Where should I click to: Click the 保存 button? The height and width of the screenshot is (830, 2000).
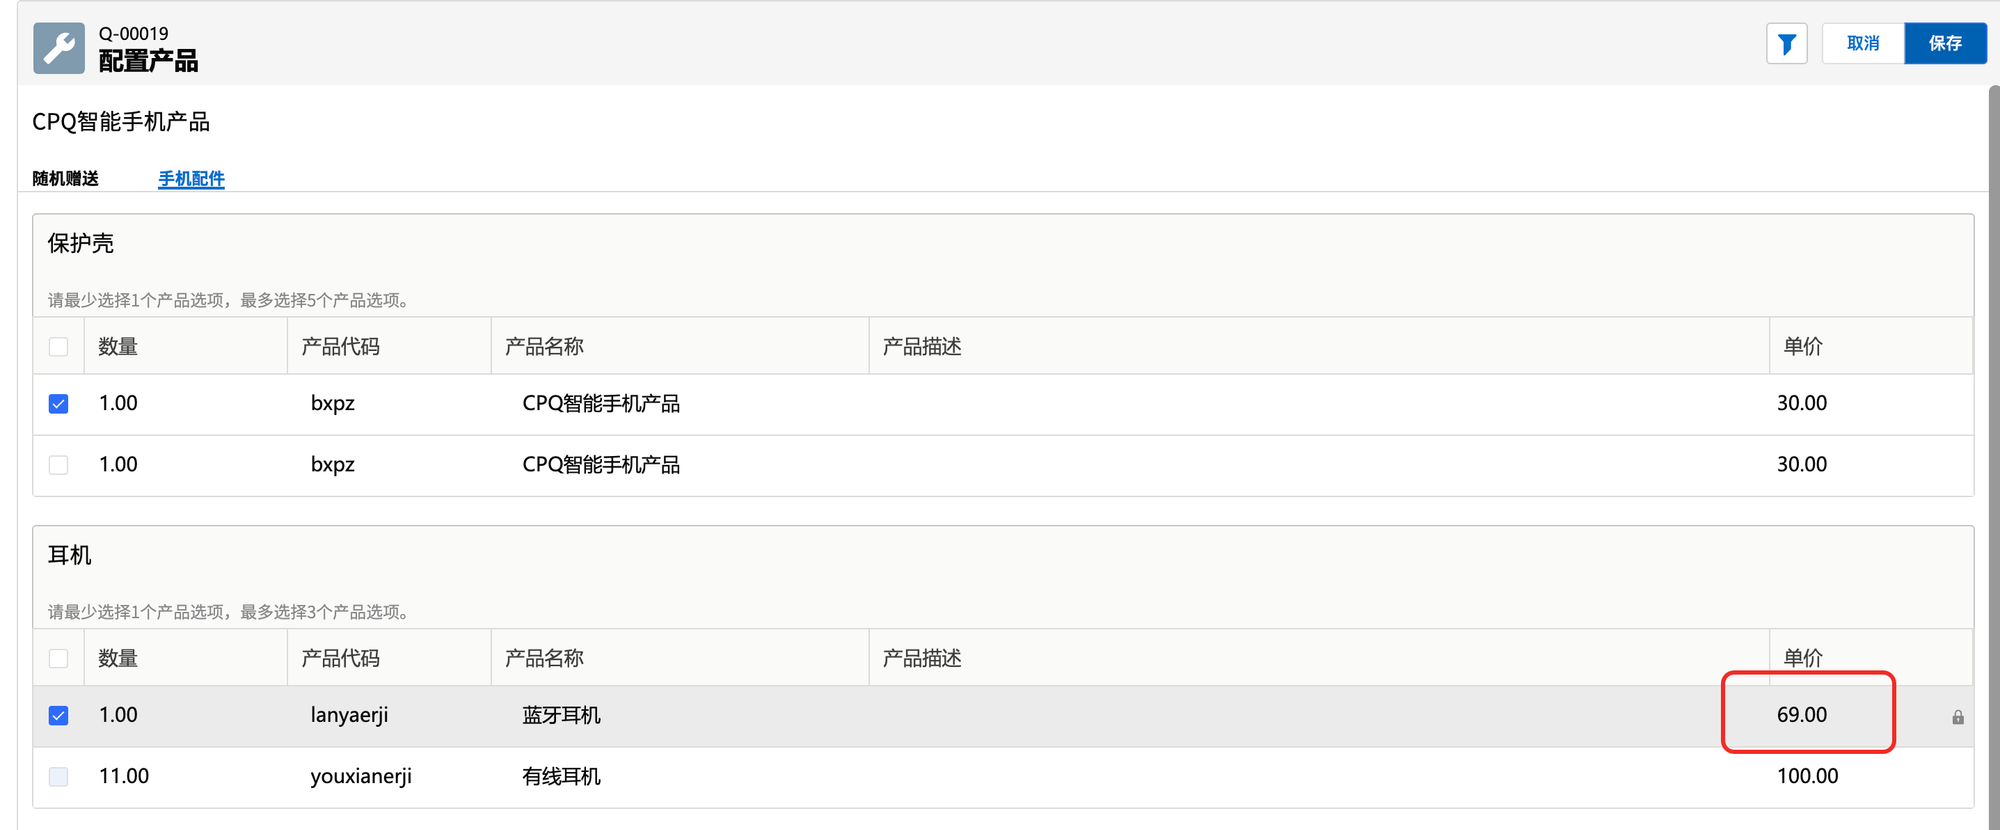[x=1945, y=44]
